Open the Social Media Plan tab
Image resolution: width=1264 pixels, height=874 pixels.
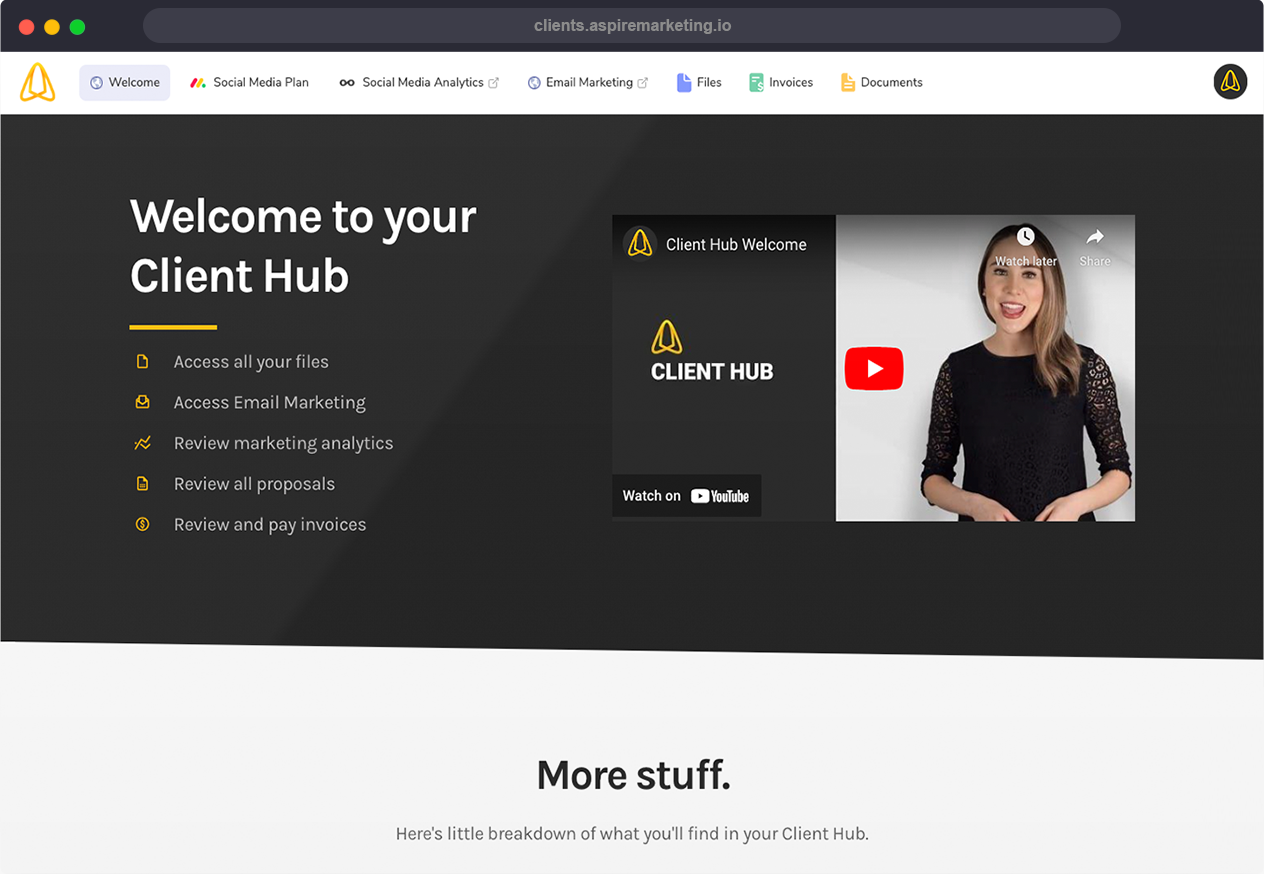(250, 83)
